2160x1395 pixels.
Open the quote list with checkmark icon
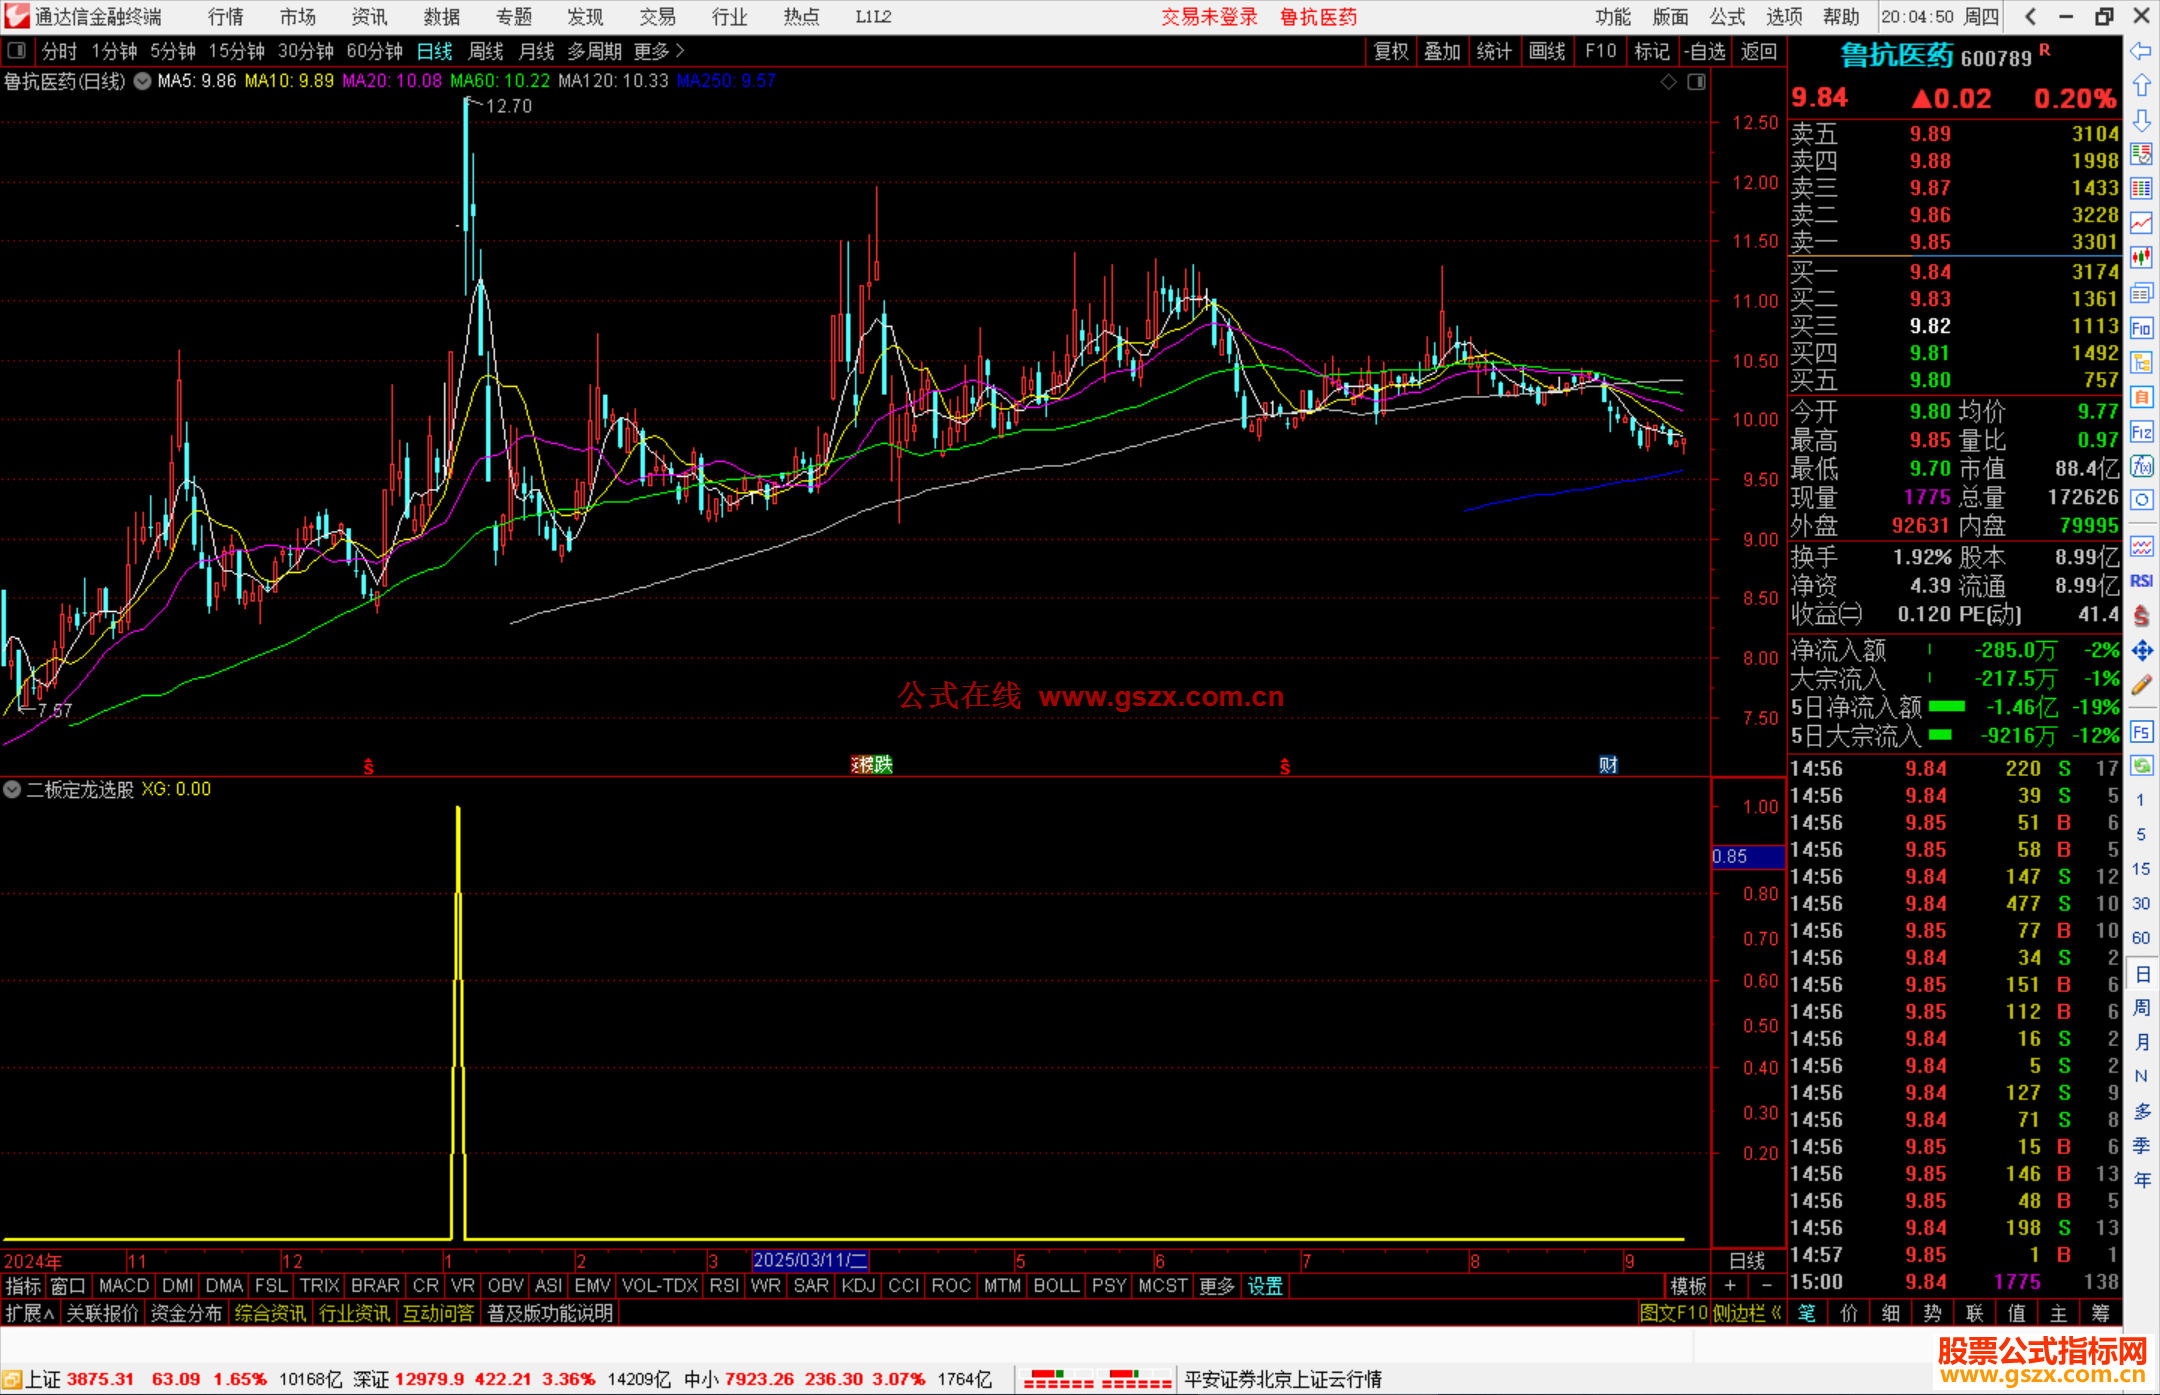coord(2141,155)
